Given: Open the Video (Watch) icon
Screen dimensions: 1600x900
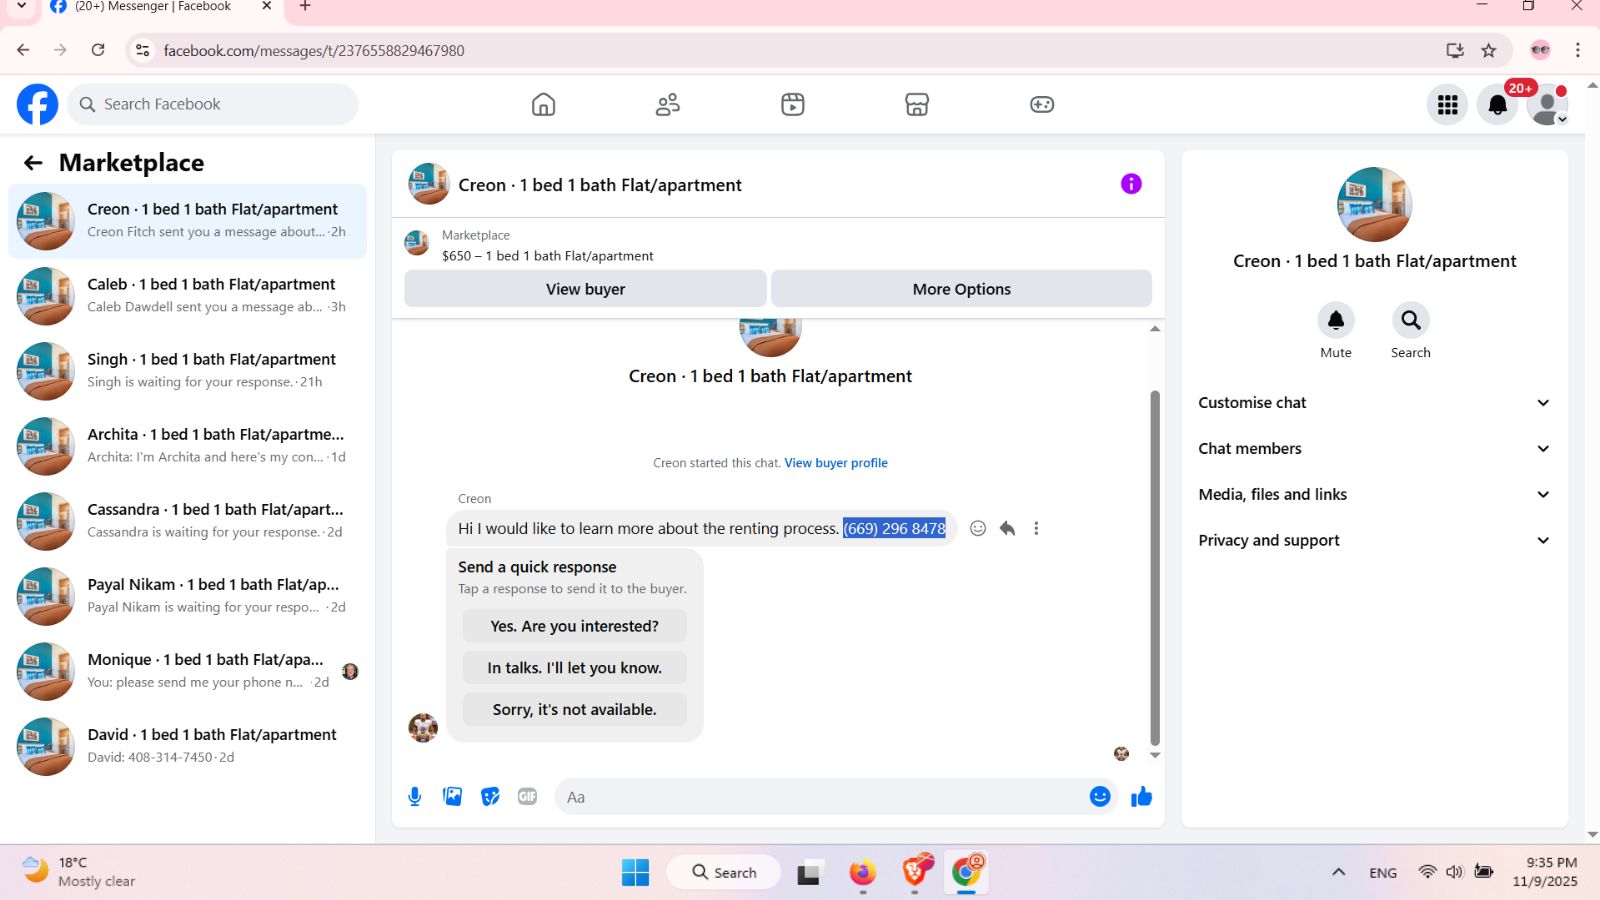Looking at the screenshot, I should point(793,104).
